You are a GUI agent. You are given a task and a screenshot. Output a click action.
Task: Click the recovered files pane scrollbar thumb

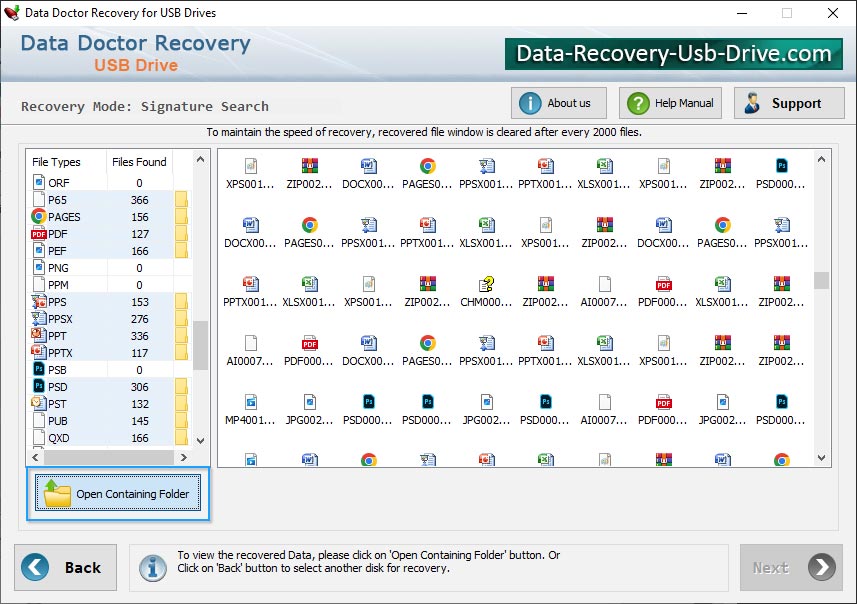point(821,280)
